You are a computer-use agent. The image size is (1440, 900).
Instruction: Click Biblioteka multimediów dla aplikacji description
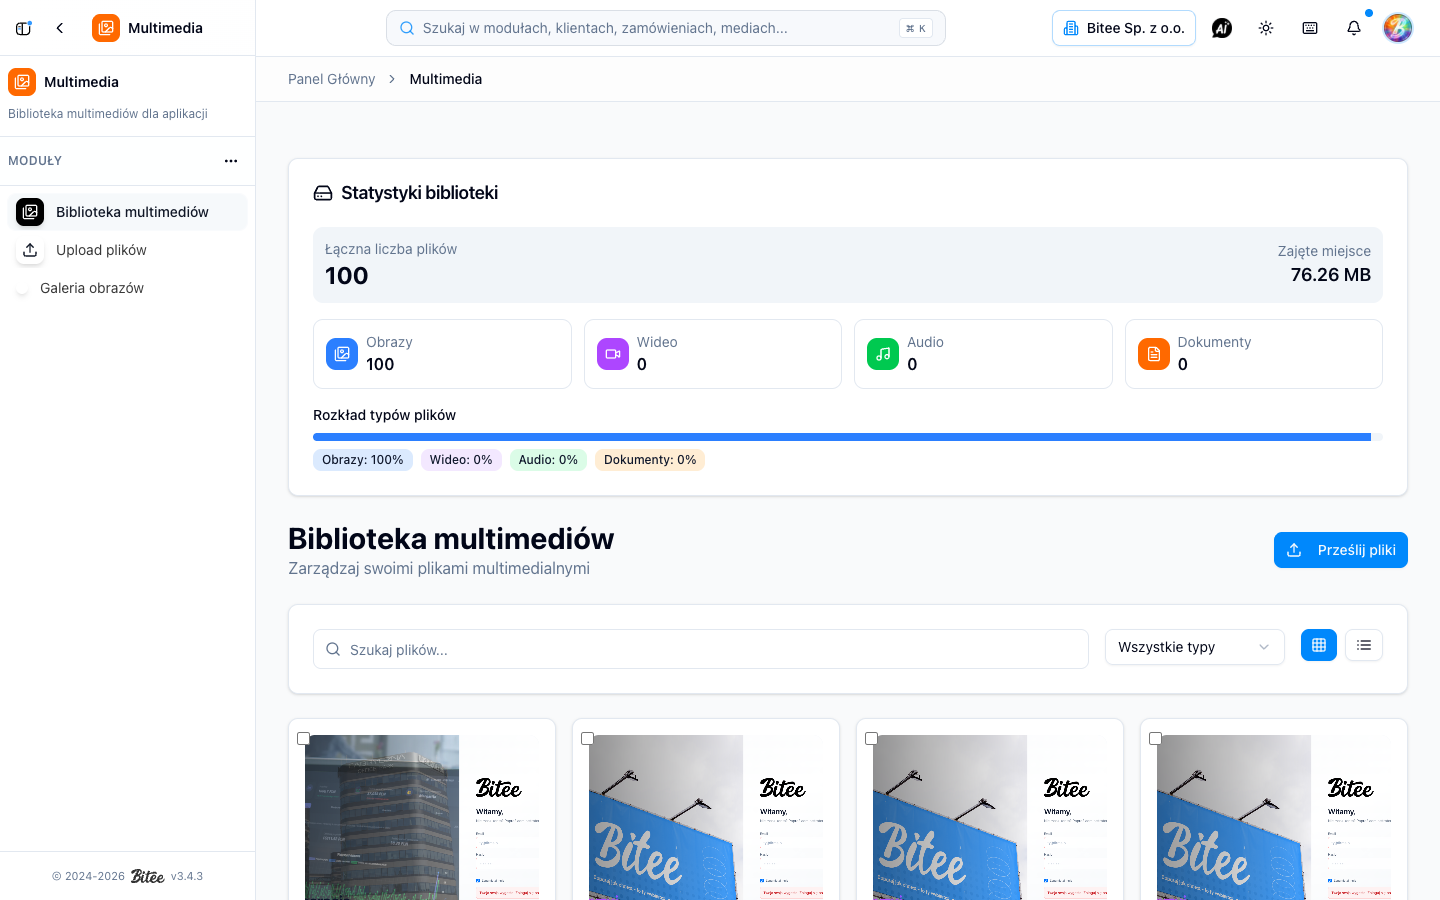108,114
